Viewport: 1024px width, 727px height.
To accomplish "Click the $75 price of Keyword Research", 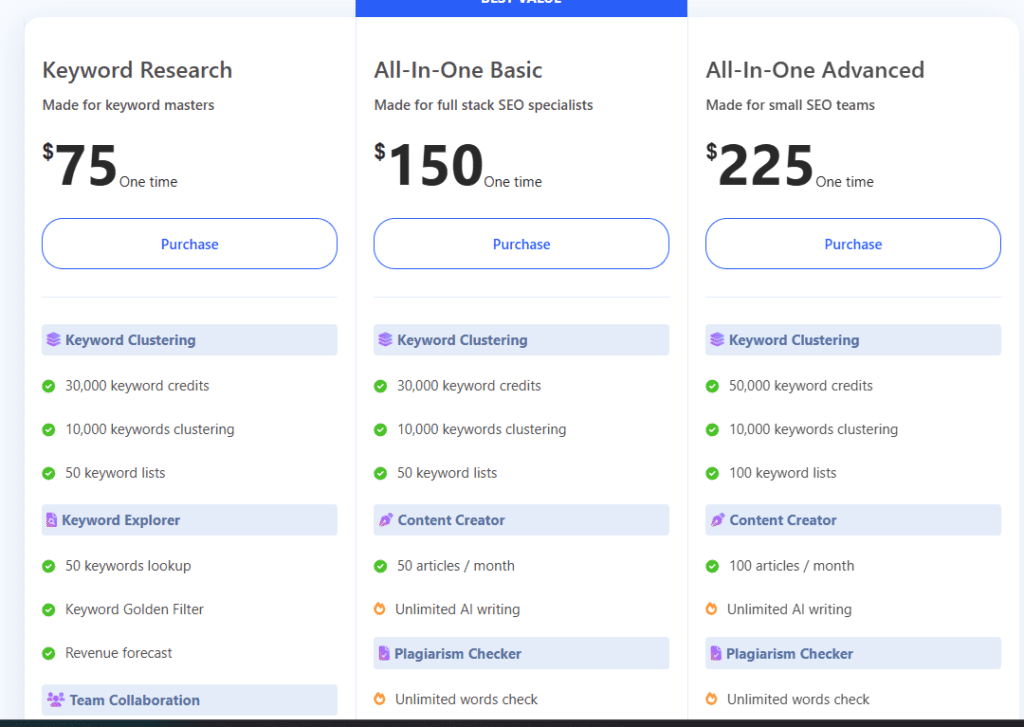I will click(86, 165).
